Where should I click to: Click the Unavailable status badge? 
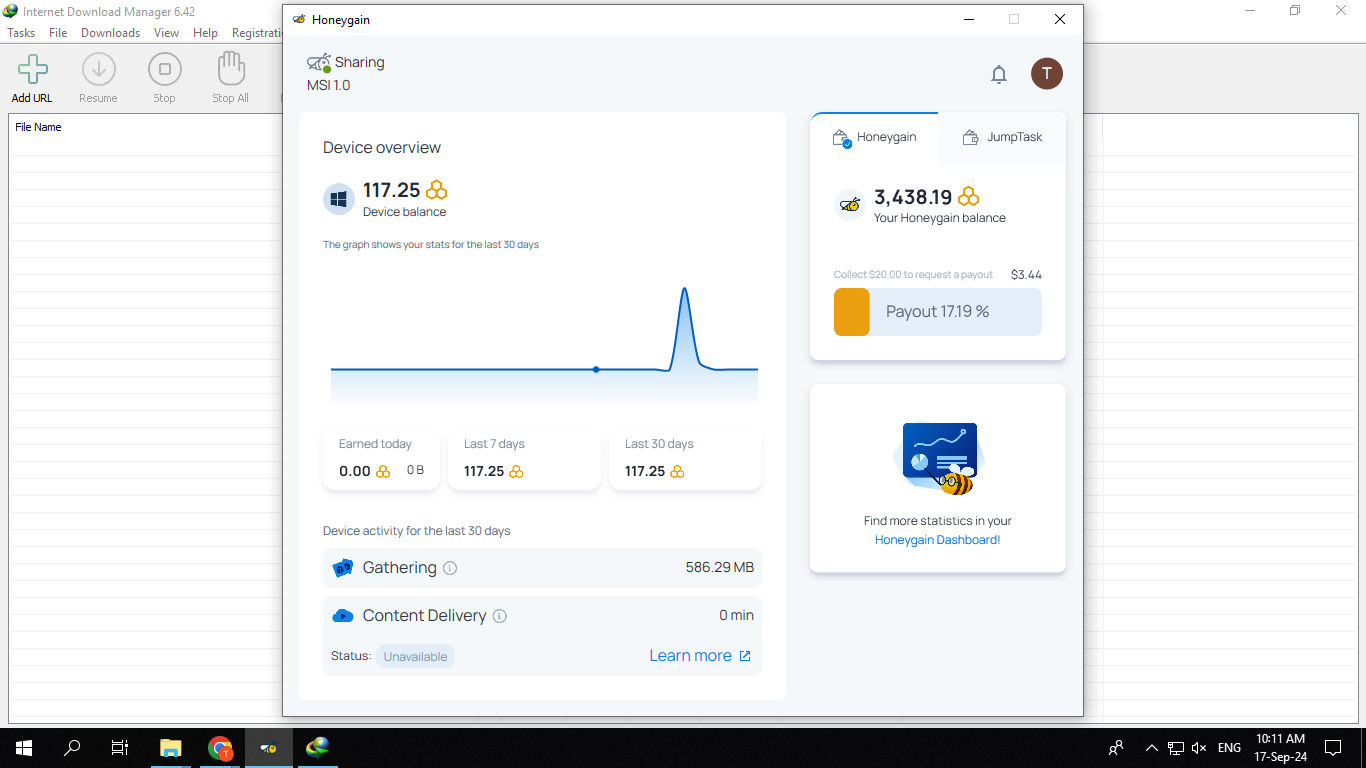coord(415,657)
